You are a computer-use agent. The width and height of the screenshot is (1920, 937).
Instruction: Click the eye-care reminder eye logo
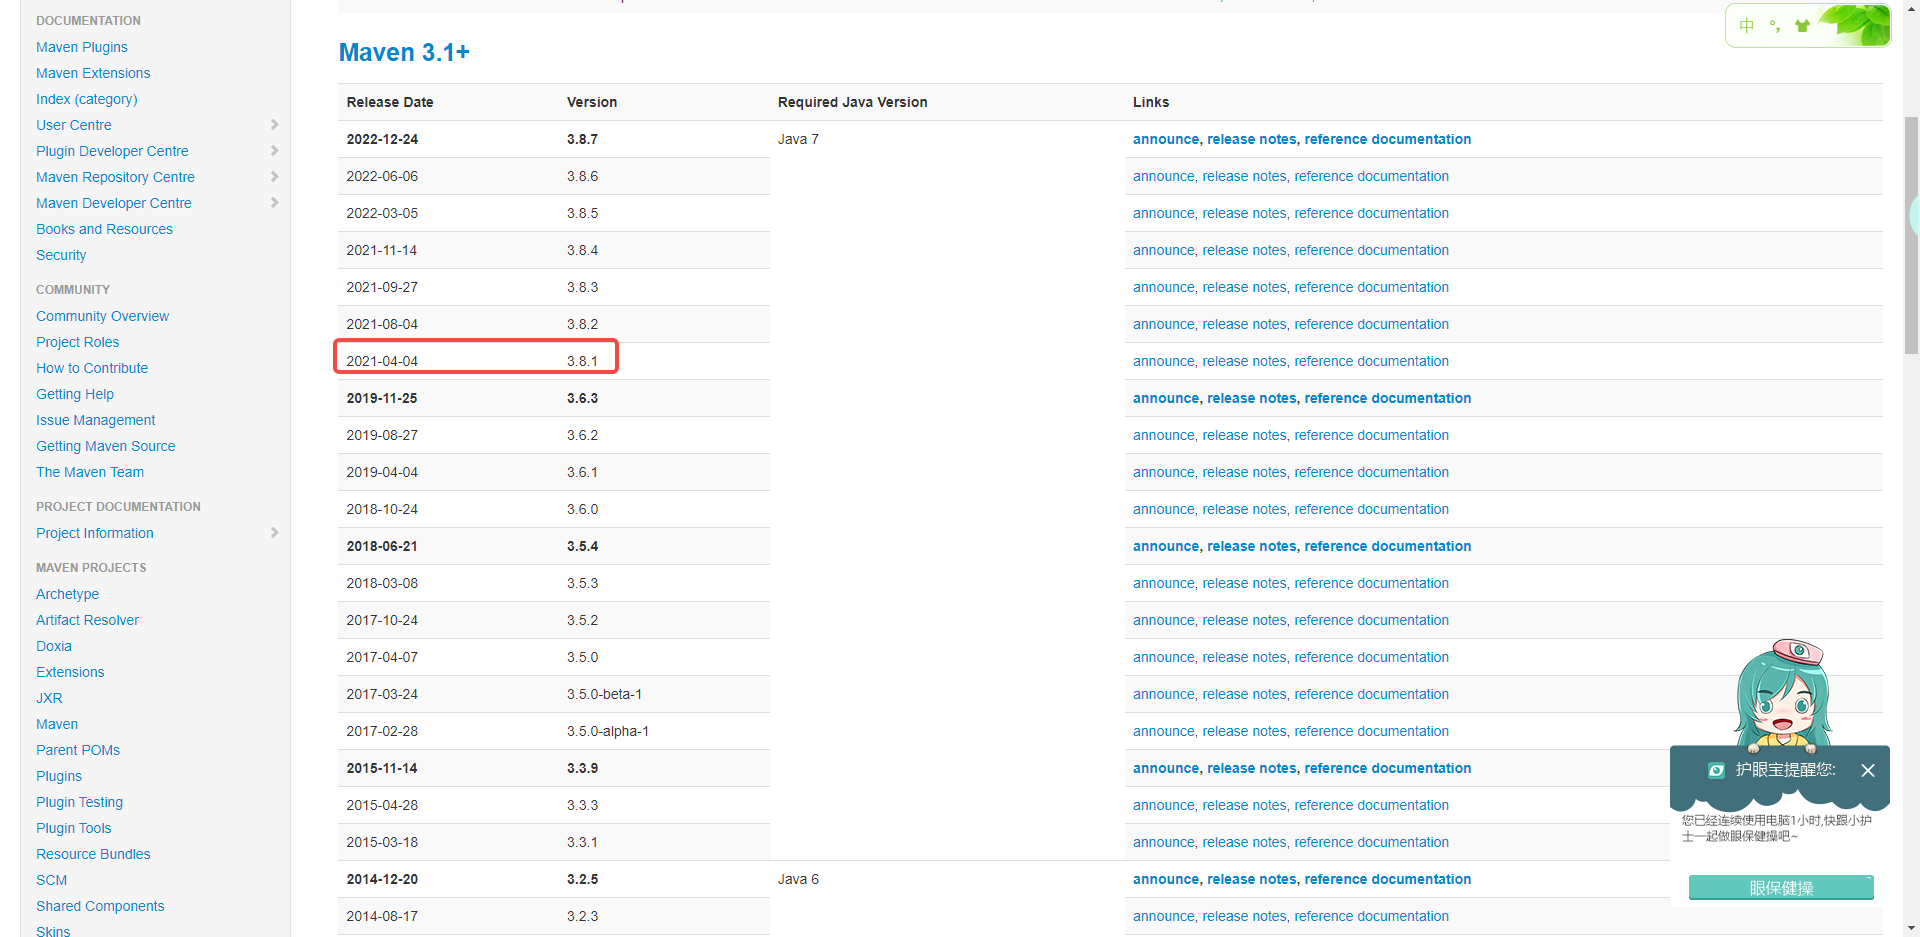coord(1716,770)
